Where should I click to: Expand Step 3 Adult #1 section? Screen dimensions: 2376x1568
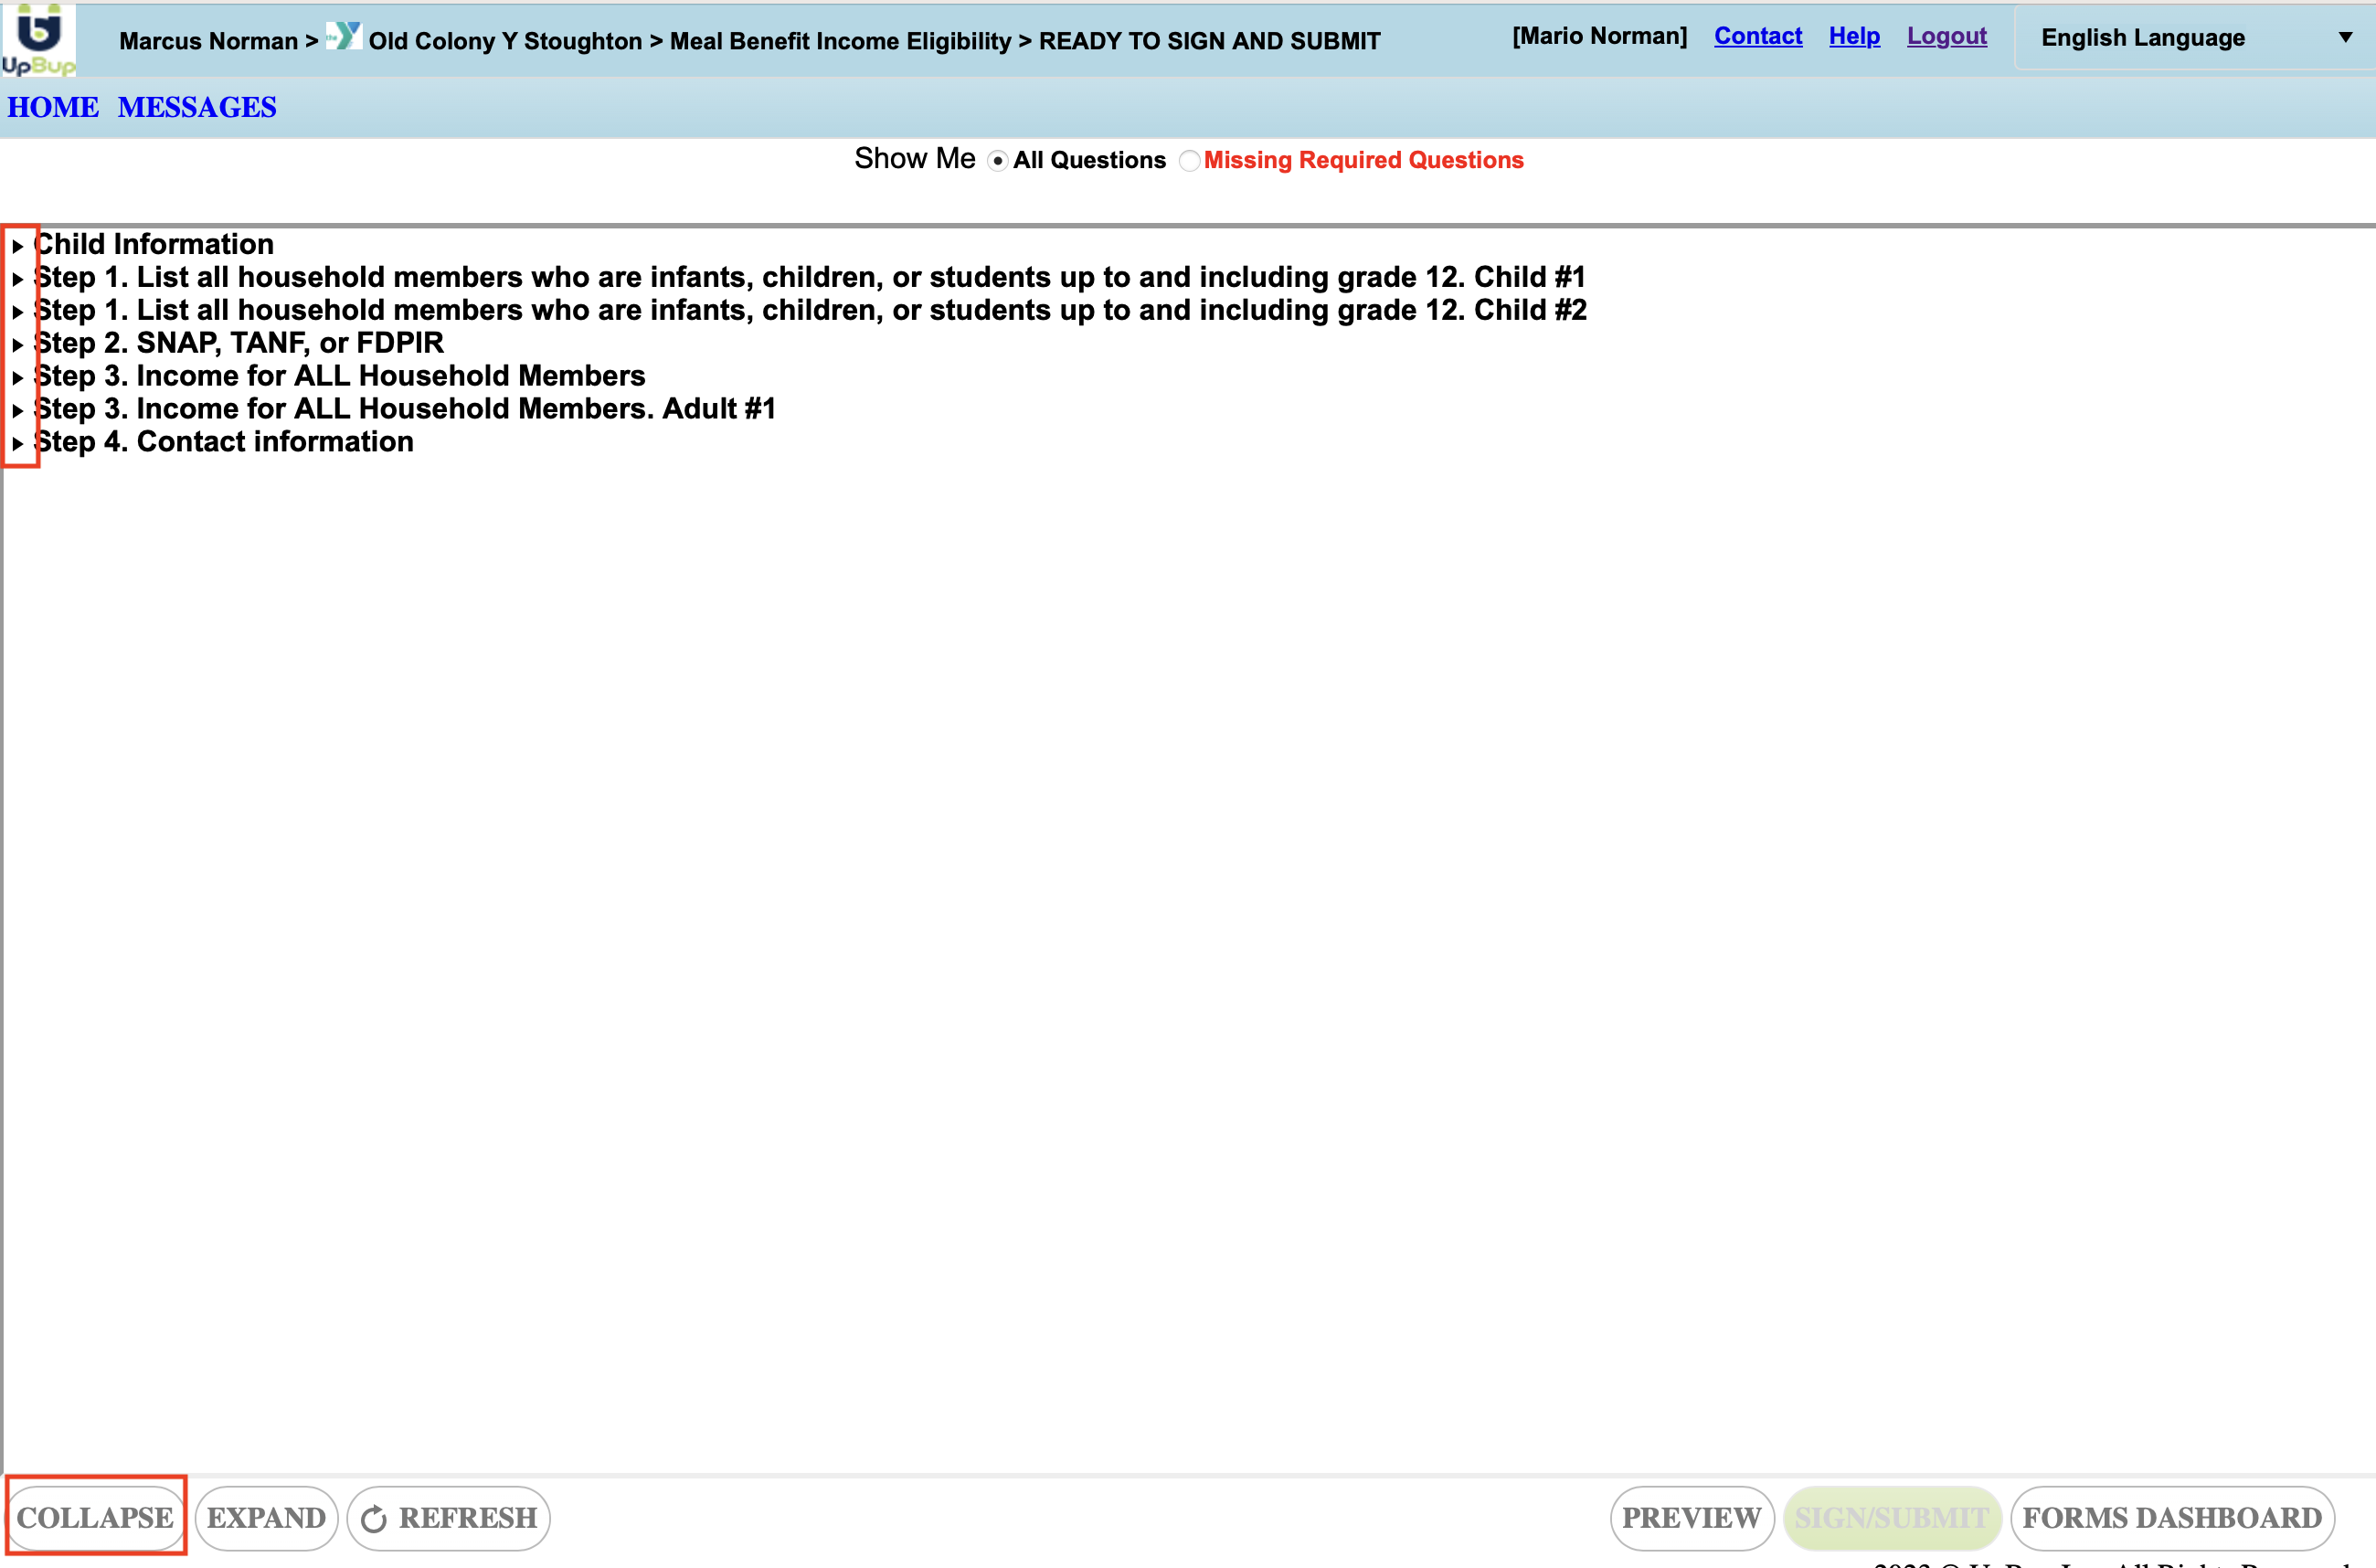18,411
